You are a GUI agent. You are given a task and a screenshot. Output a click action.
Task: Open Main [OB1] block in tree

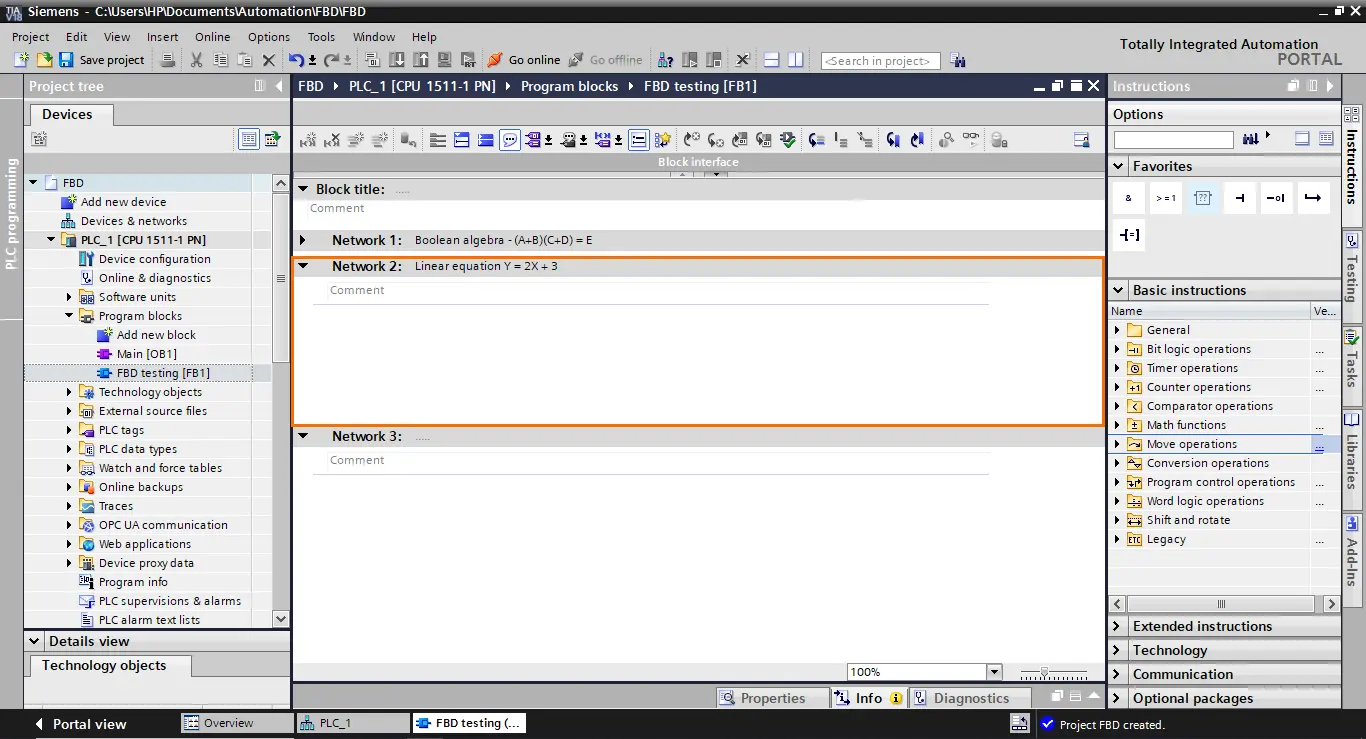(x=146, y=354)
